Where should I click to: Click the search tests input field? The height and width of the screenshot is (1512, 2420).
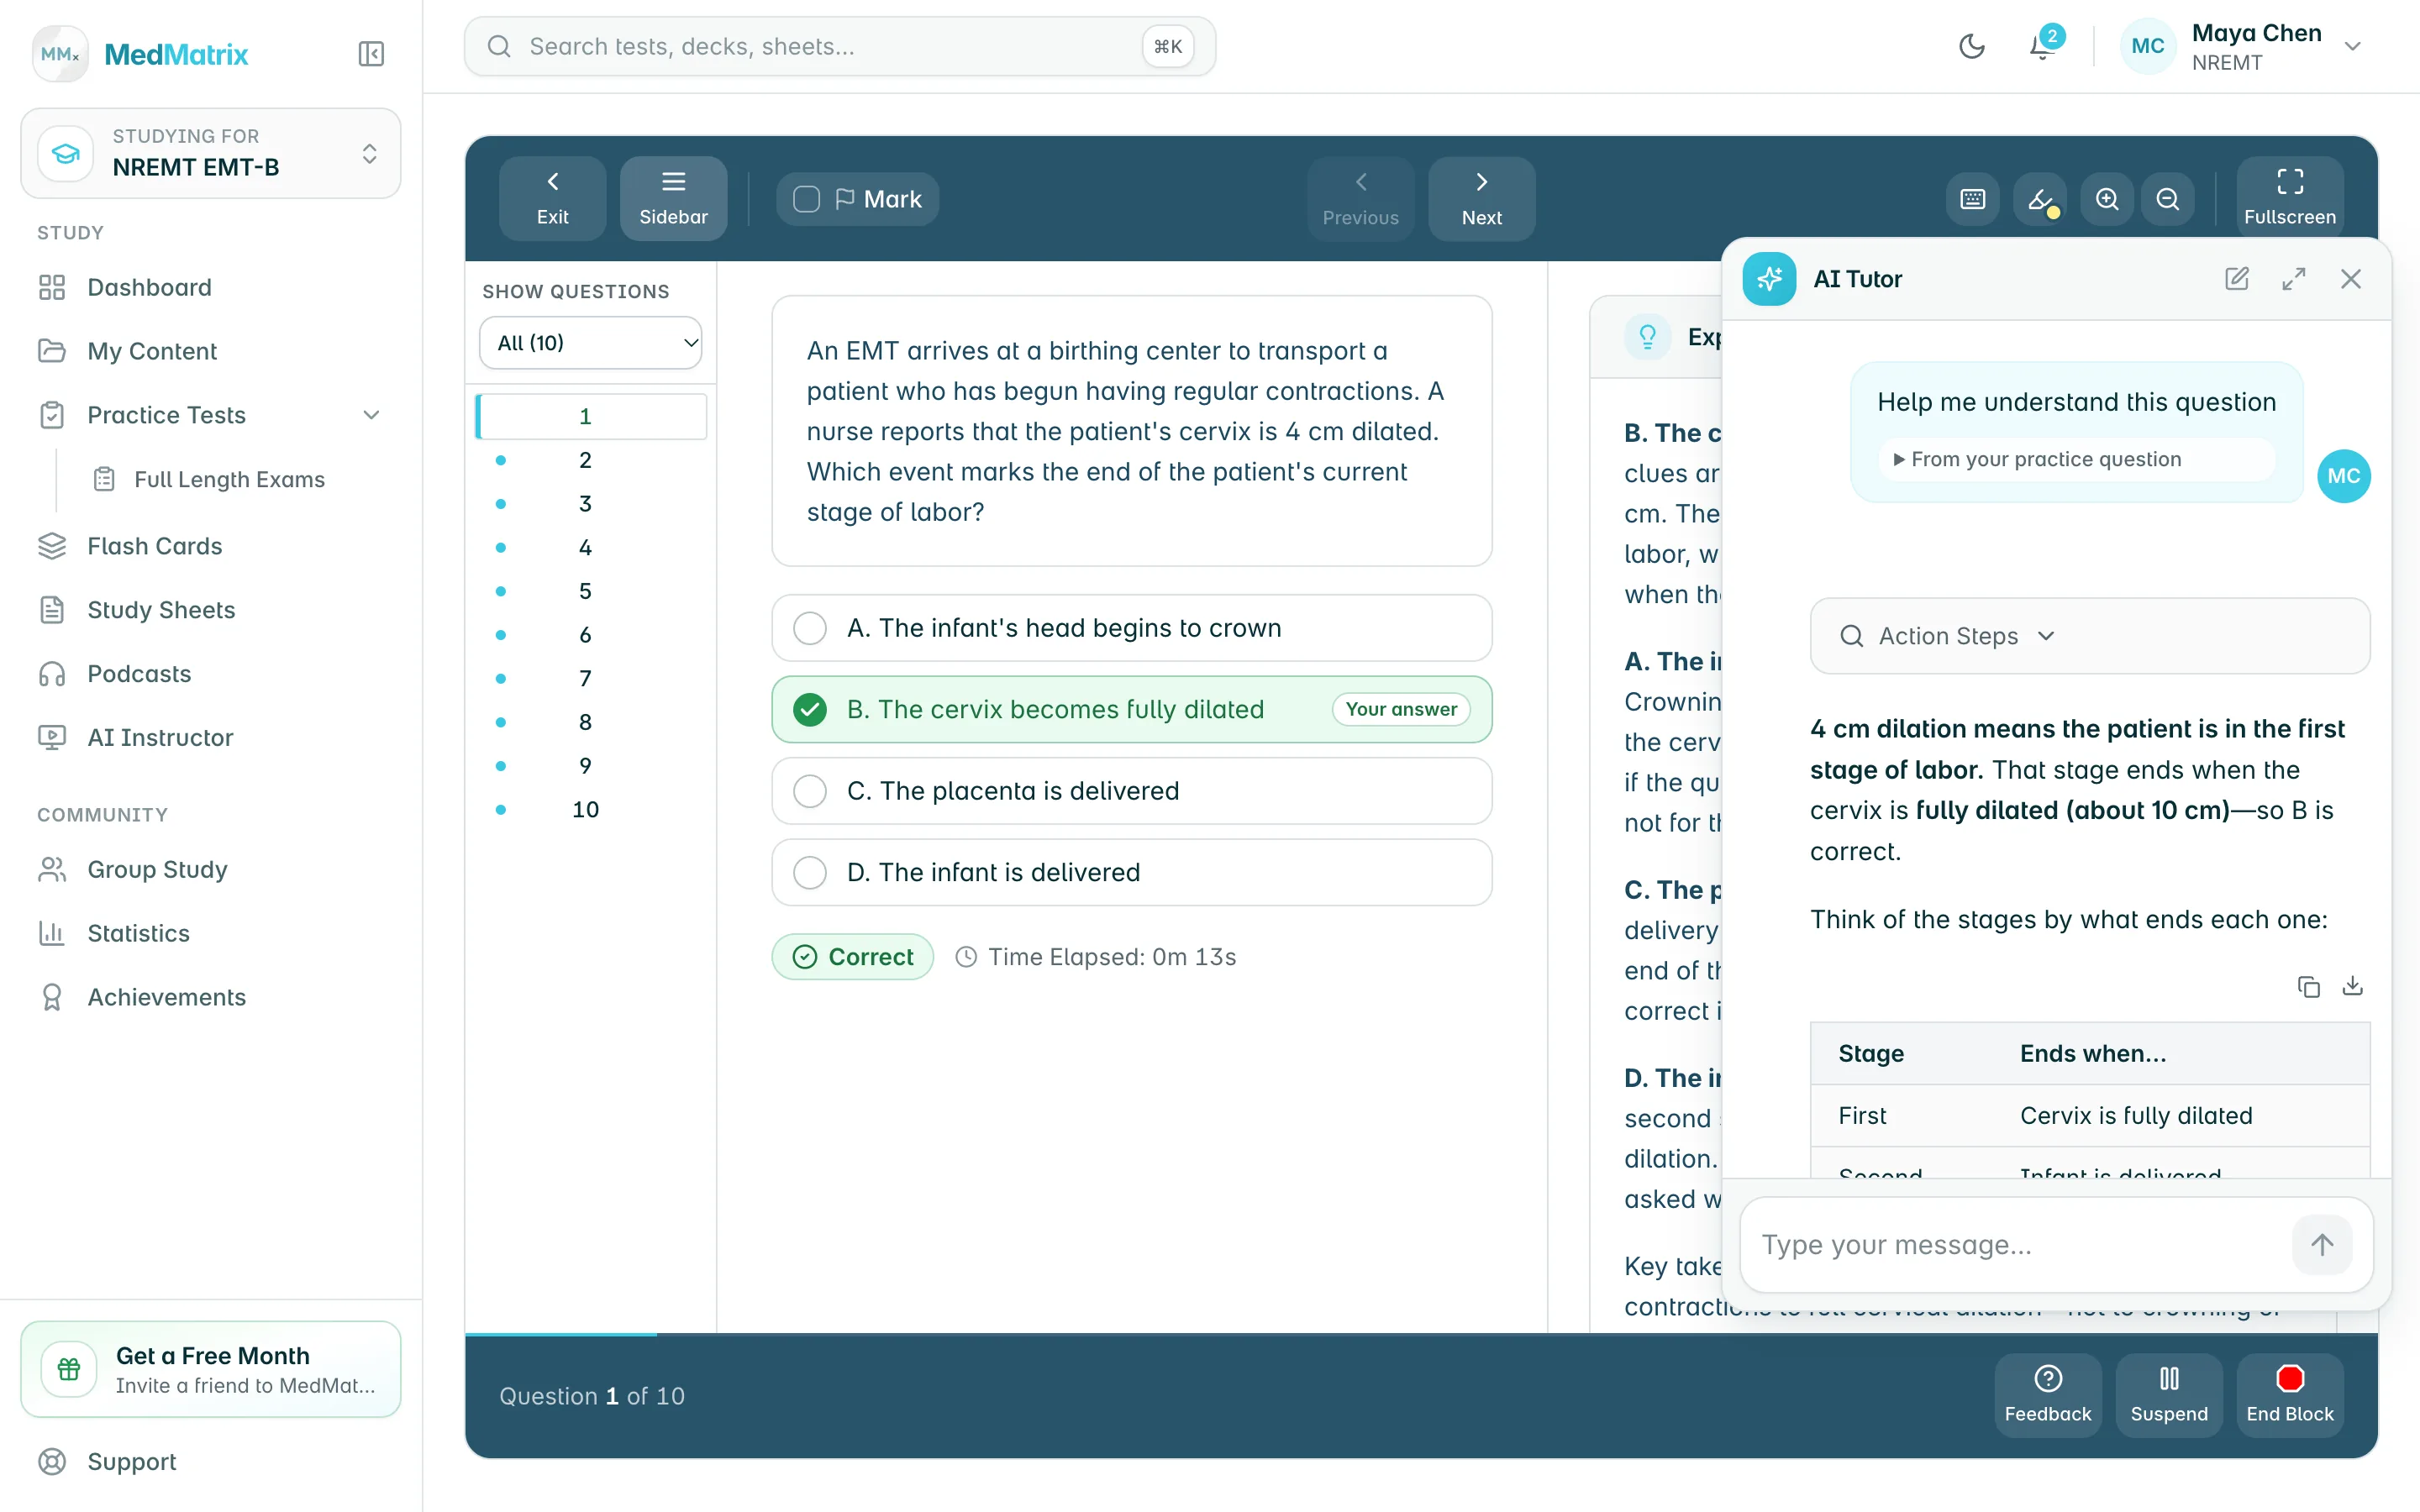(840, 46)
